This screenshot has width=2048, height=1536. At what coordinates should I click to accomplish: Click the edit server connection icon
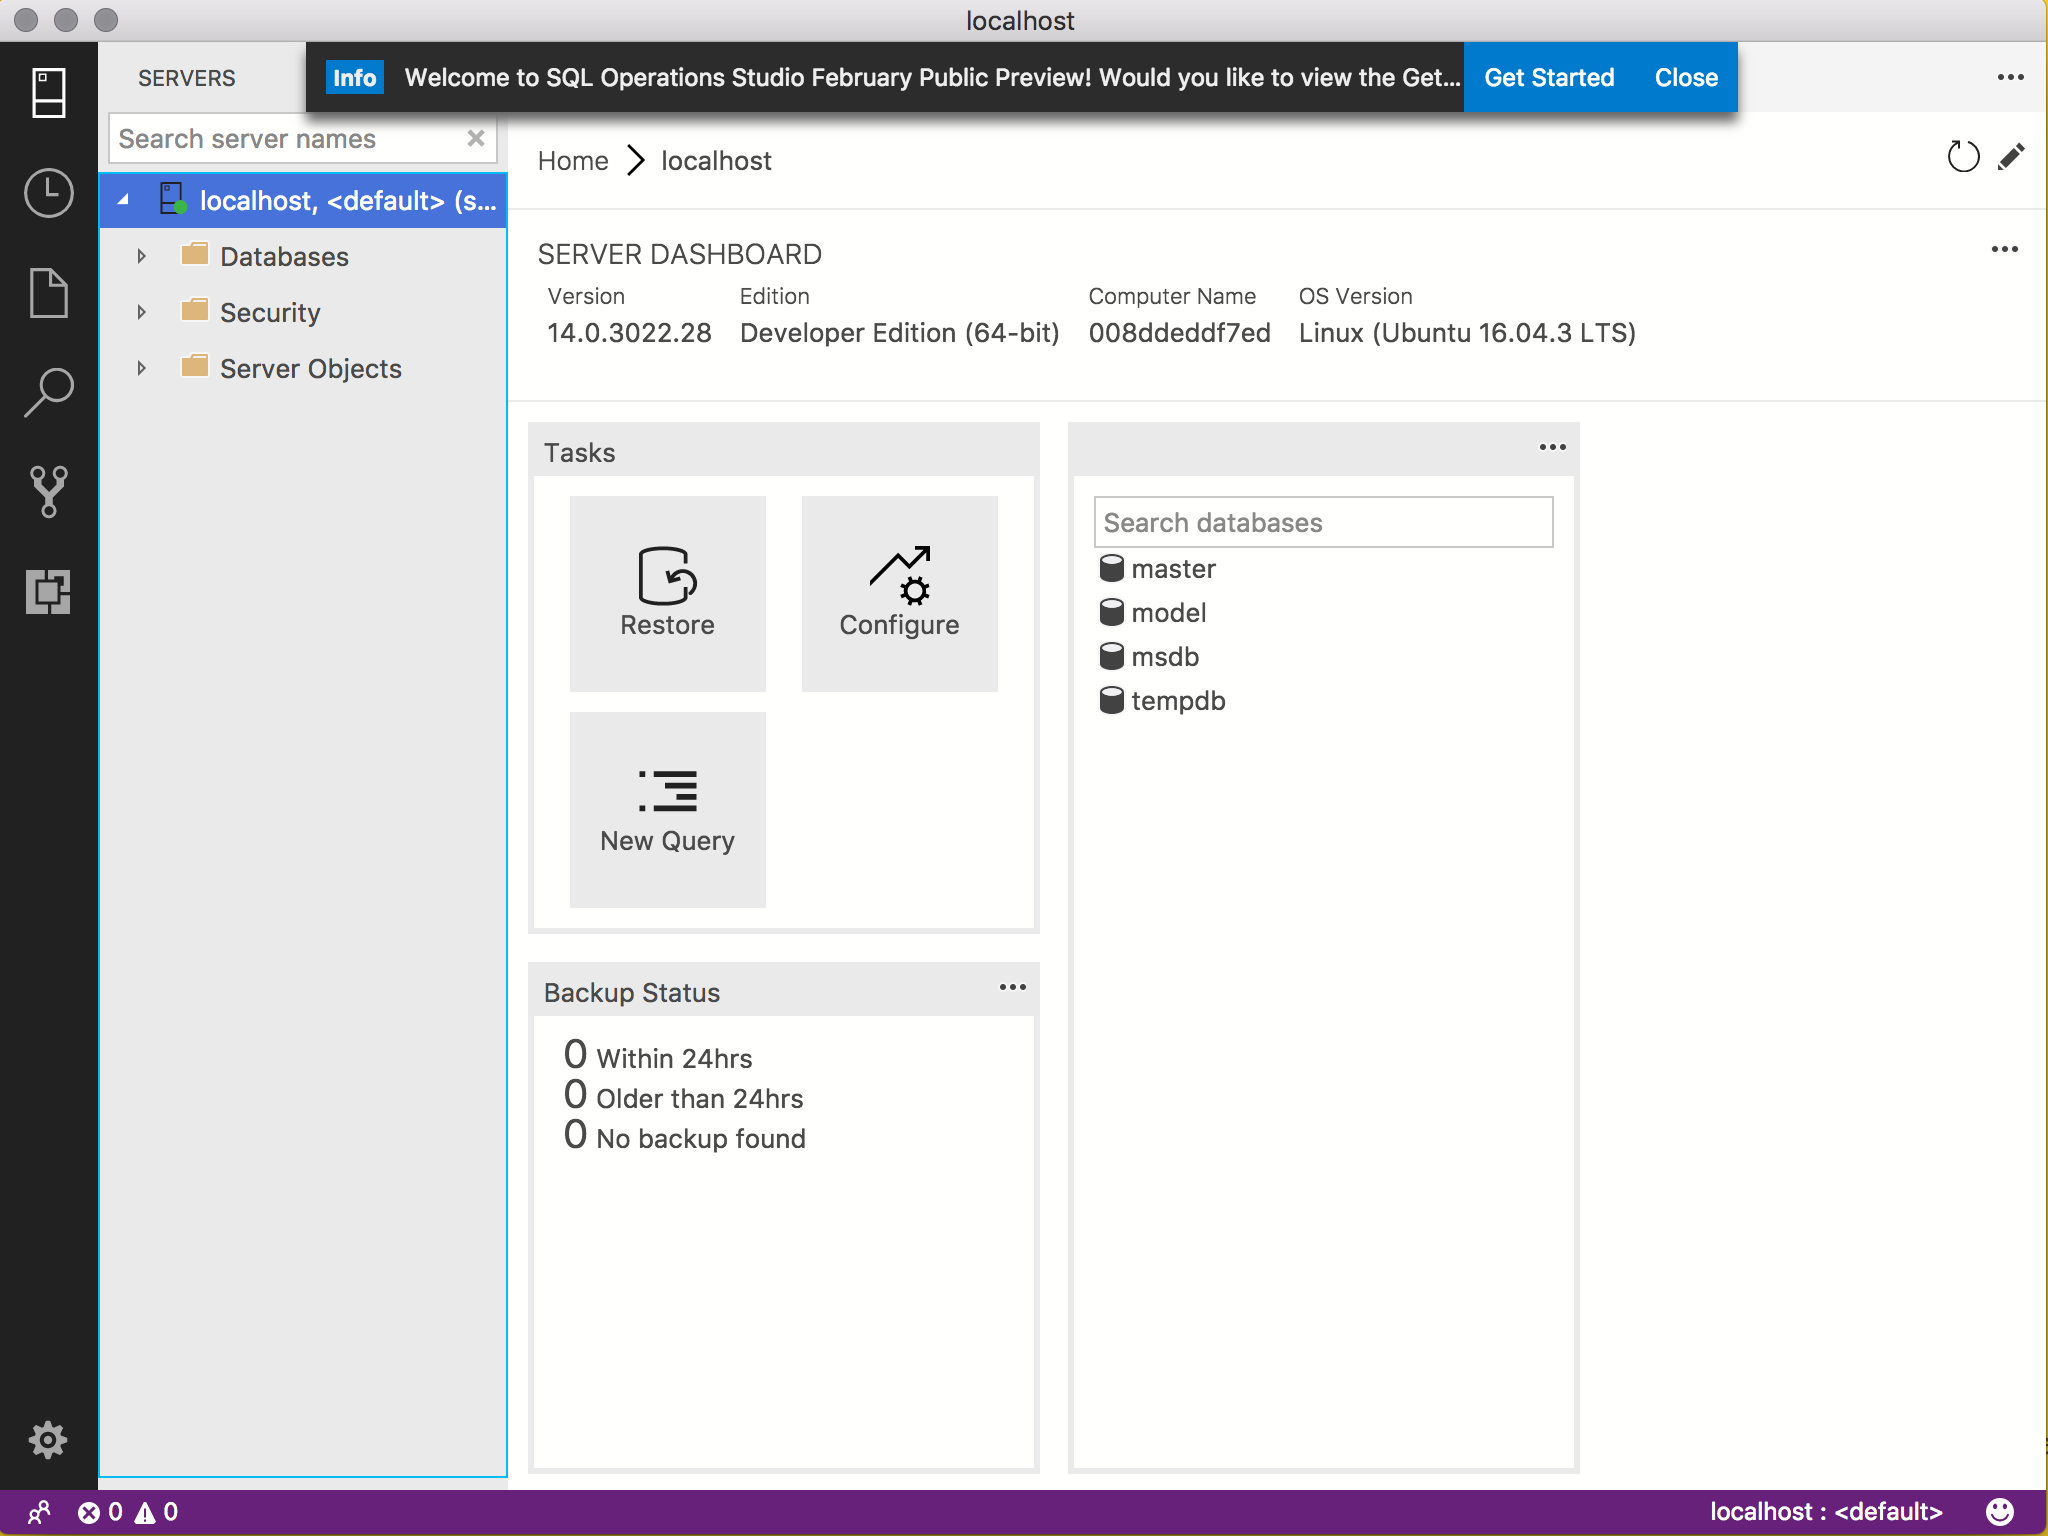pos(2013,158)
